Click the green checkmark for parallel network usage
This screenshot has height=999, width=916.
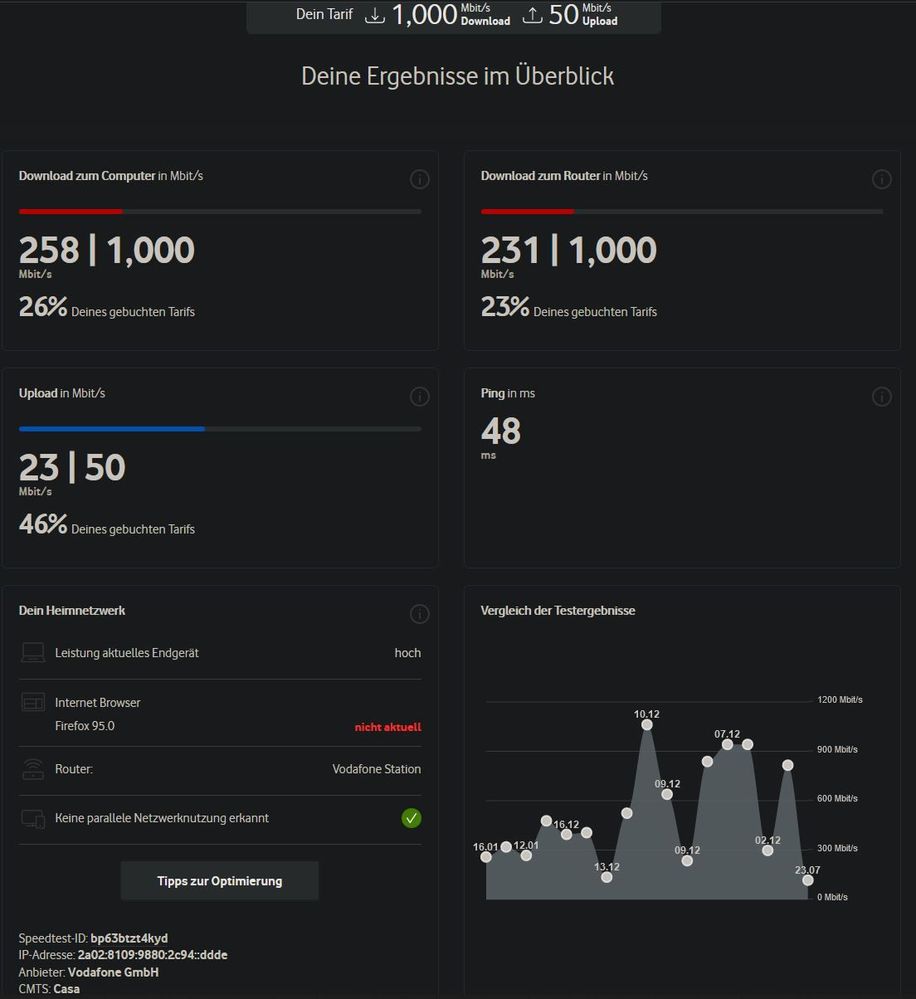411,818
